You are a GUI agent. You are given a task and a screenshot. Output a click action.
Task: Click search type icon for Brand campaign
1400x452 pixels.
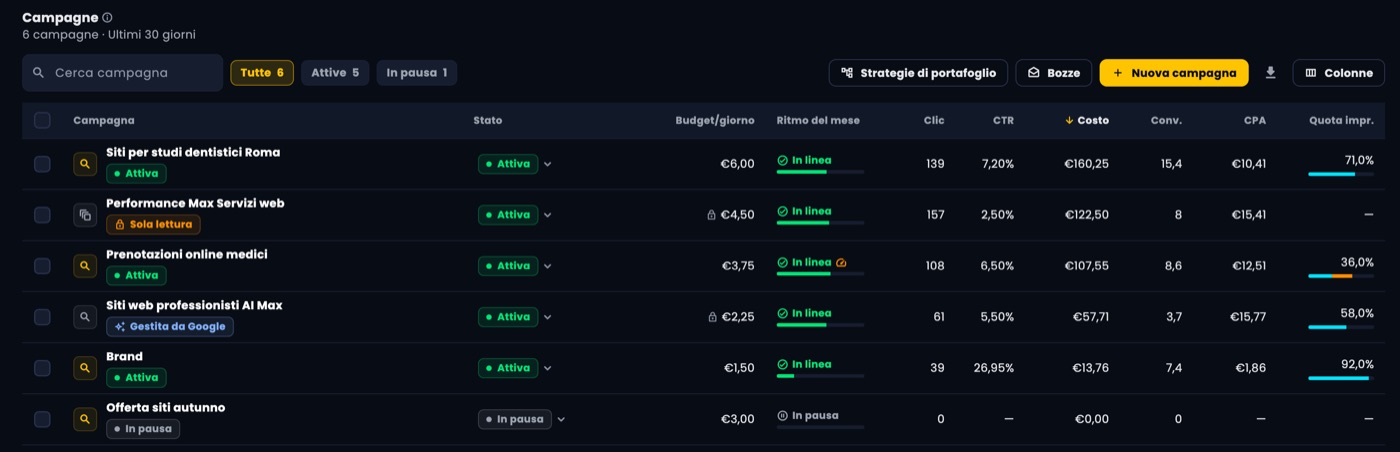point(85,368)
